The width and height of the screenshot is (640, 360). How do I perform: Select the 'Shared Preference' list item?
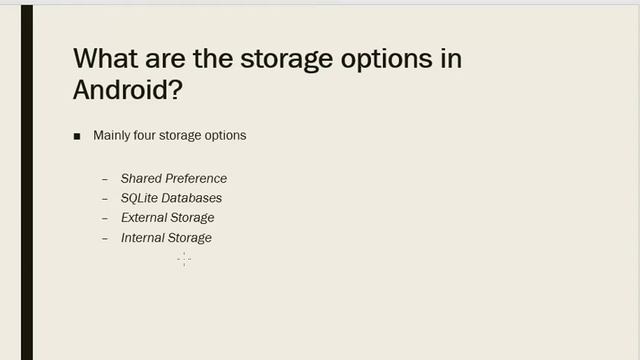coord(174,179)
